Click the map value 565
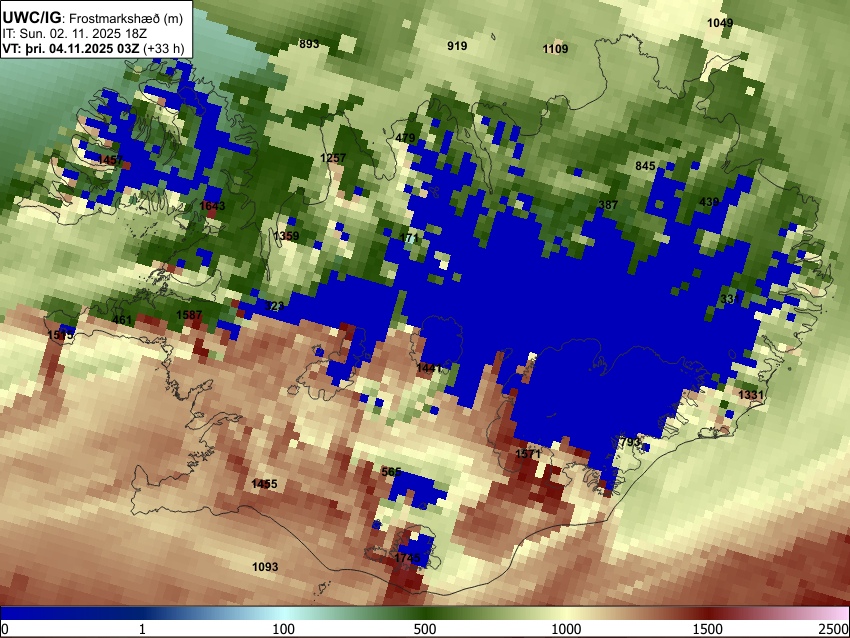850x638 pixels. point(391,472)
